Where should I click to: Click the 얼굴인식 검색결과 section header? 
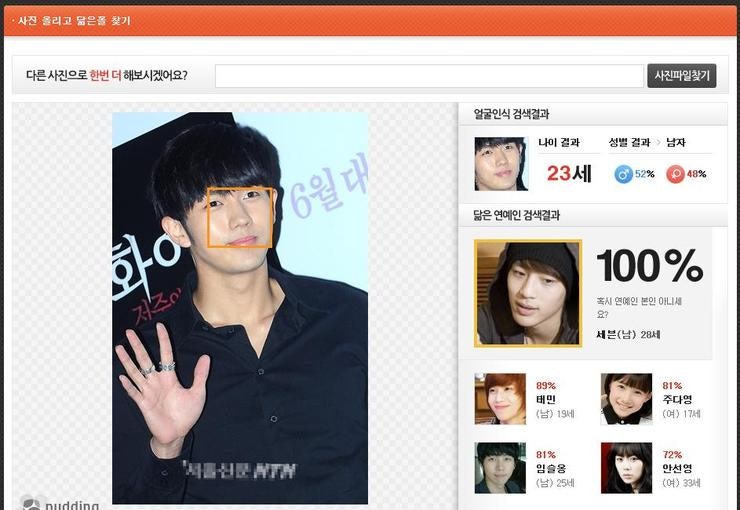(511, 114)
